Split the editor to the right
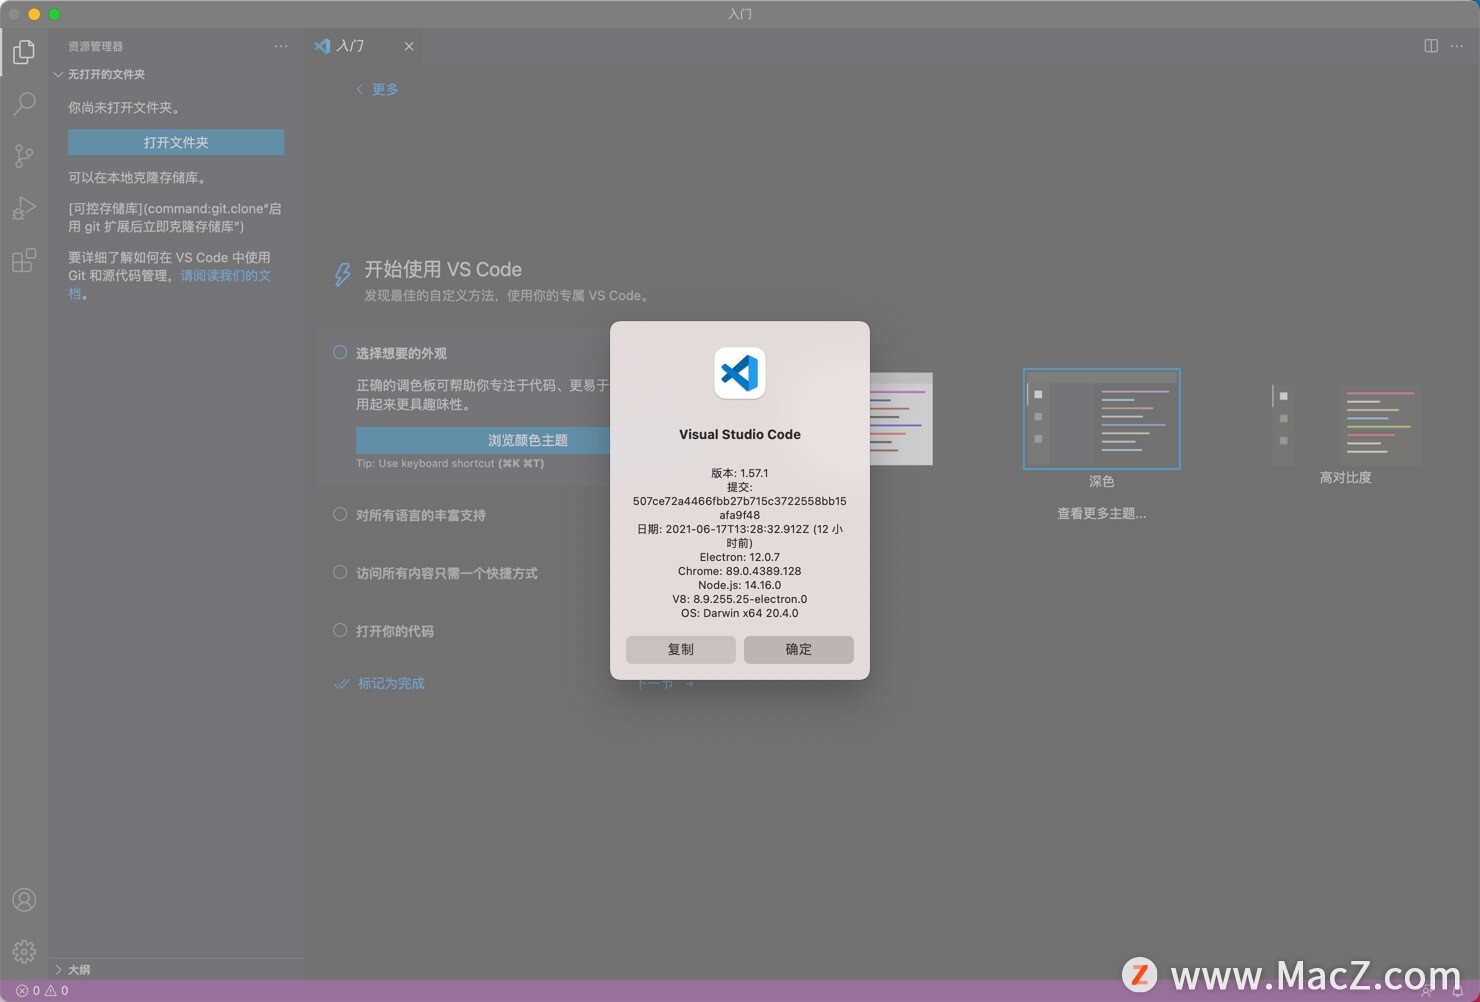 point(1431,46)
